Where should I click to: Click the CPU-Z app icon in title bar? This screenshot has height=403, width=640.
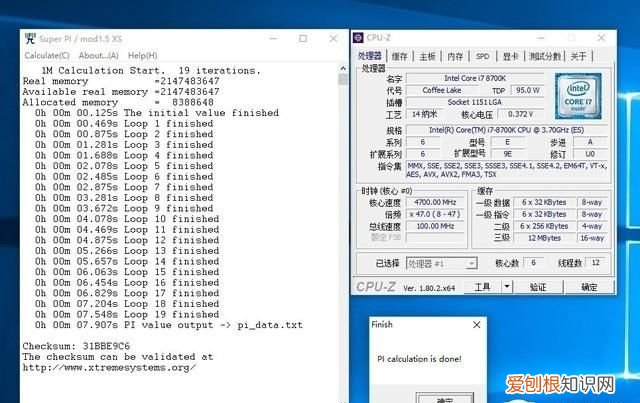click(358, 38)
